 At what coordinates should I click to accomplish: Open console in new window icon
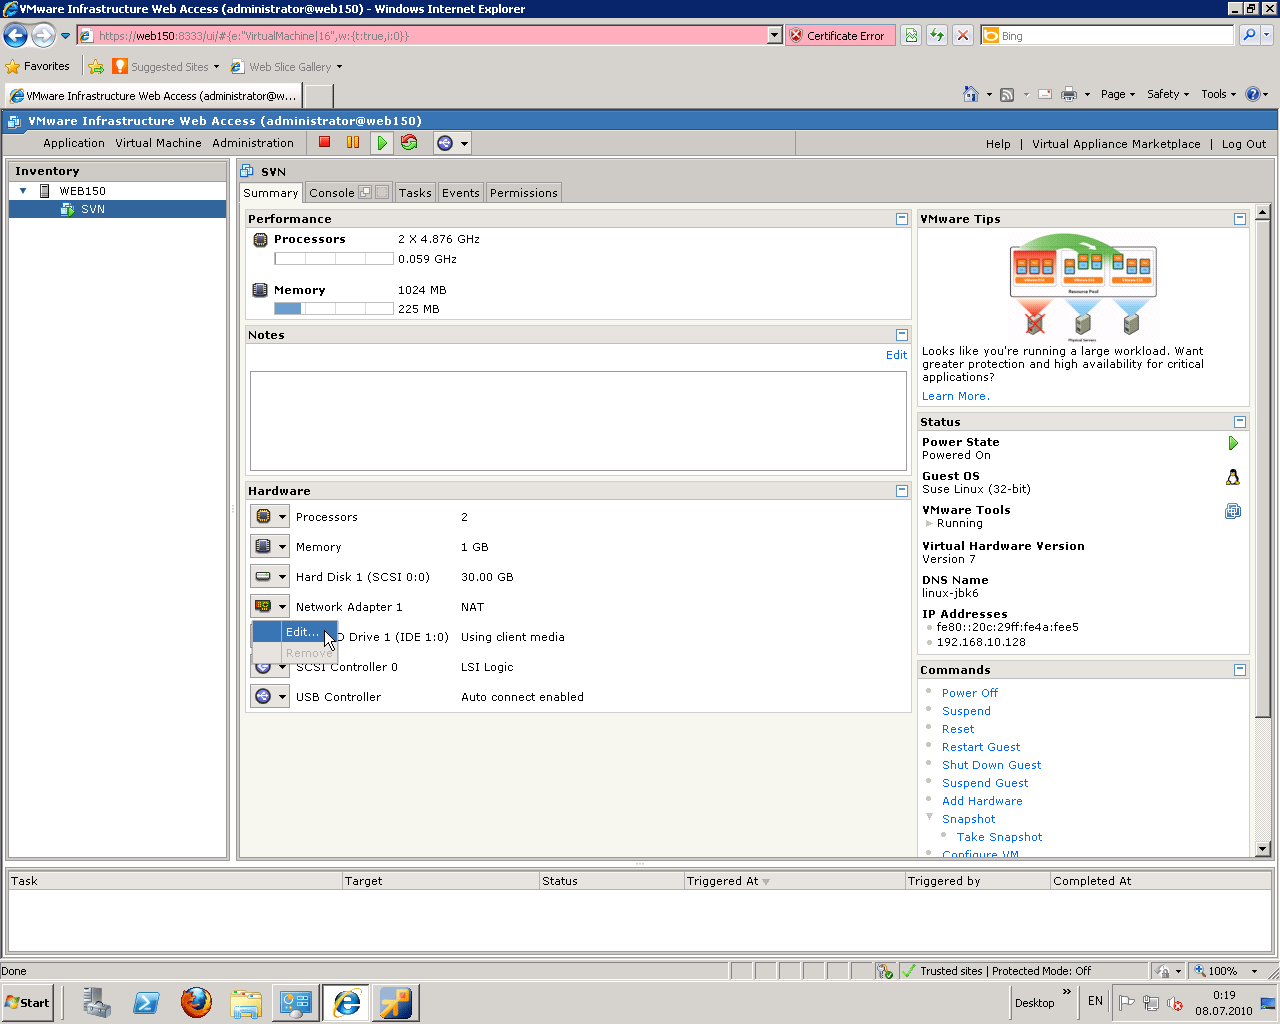(365, 192)
